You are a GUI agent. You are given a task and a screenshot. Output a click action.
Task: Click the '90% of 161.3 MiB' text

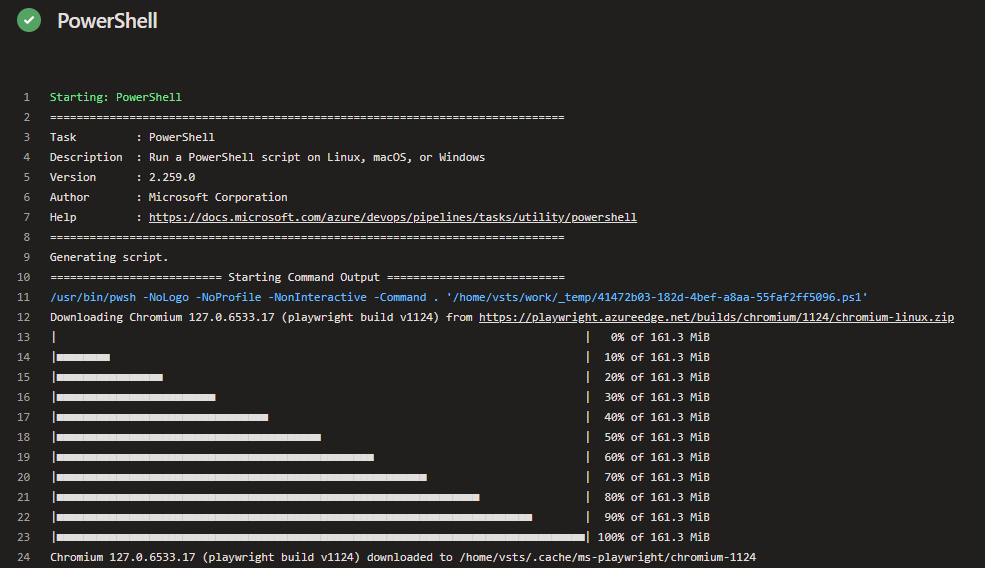(656, 517)
